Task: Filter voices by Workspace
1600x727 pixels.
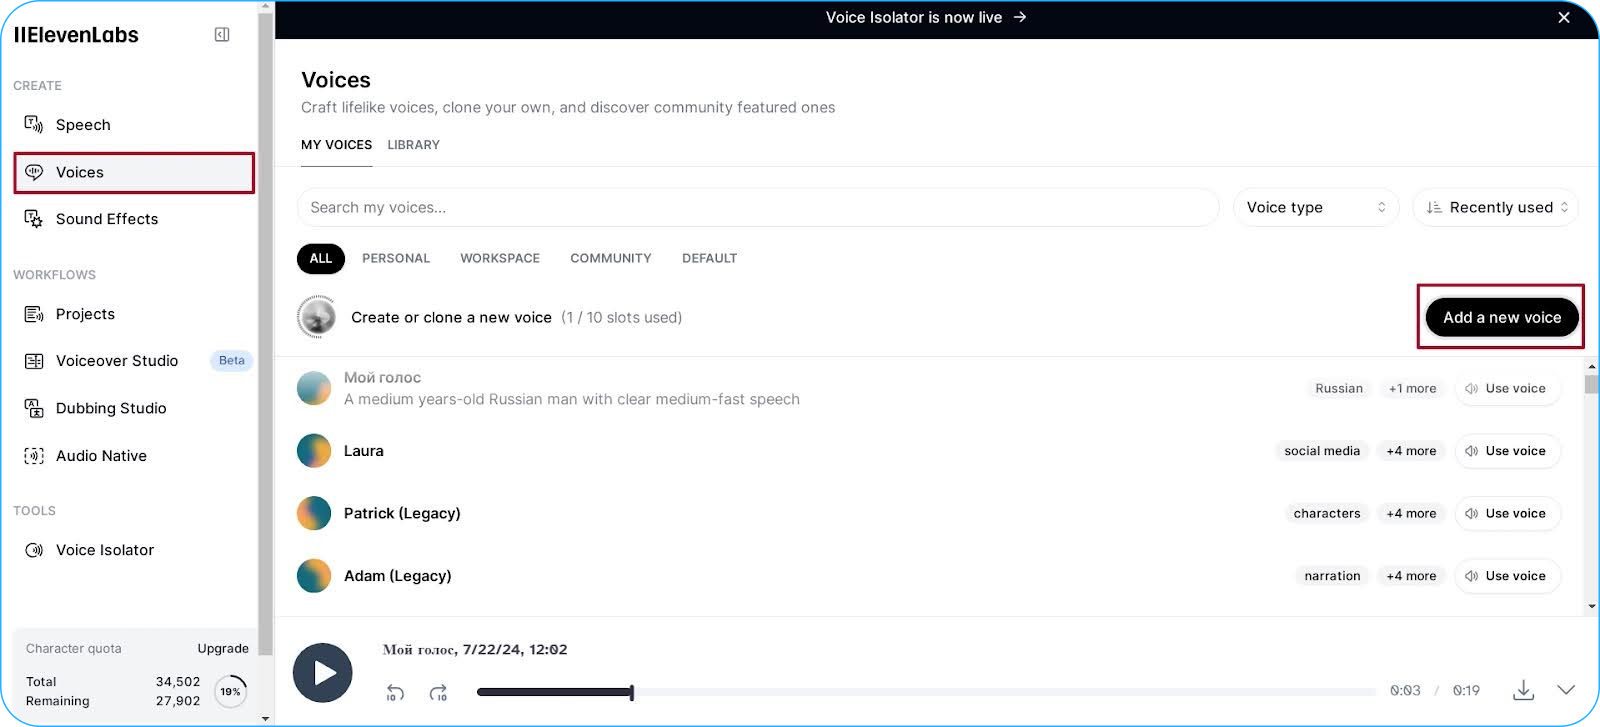Action: point(500,258)
